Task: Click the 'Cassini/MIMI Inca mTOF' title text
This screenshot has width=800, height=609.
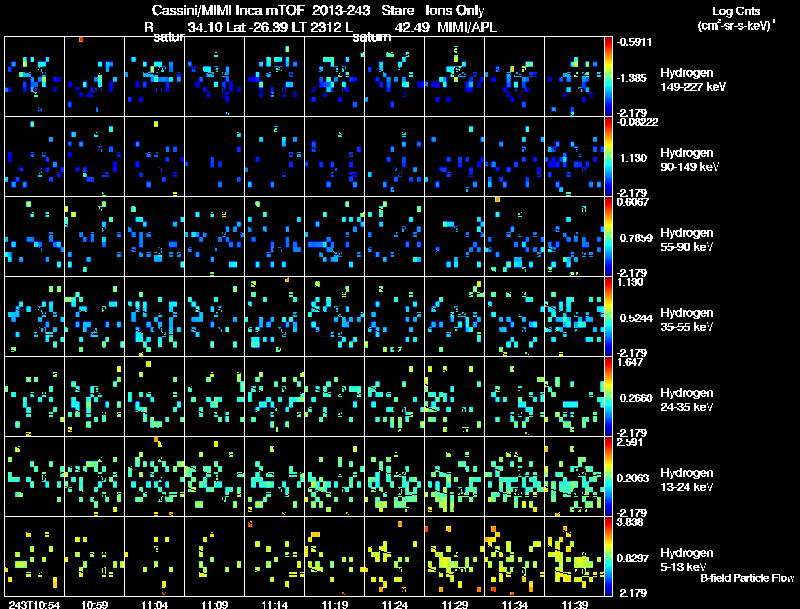Action: pyautogui.click(x=228, y=10)
